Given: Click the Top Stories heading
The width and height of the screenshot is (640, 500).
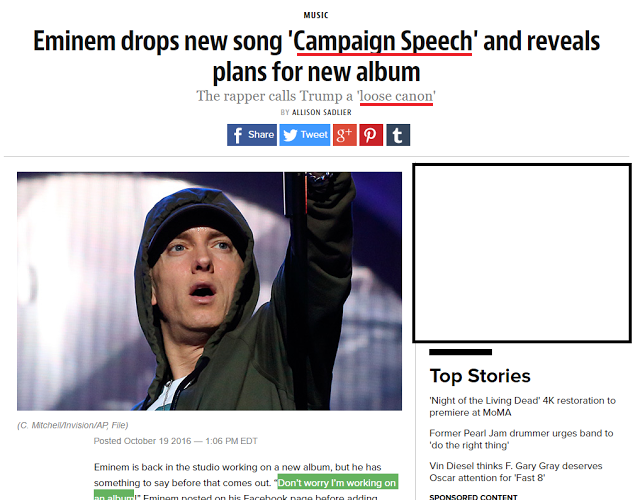Looking at the screenshot, I should (480, 376).
